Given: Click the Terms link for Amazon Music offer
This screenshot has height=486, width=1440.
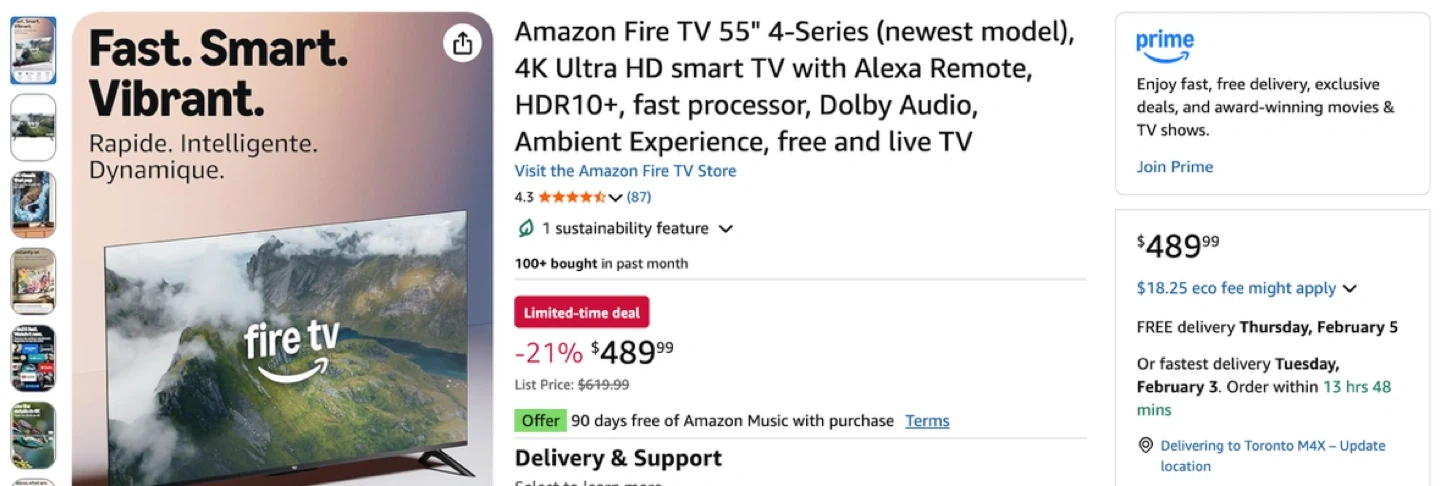Looking at the screenshot, I should pos(927,421).
